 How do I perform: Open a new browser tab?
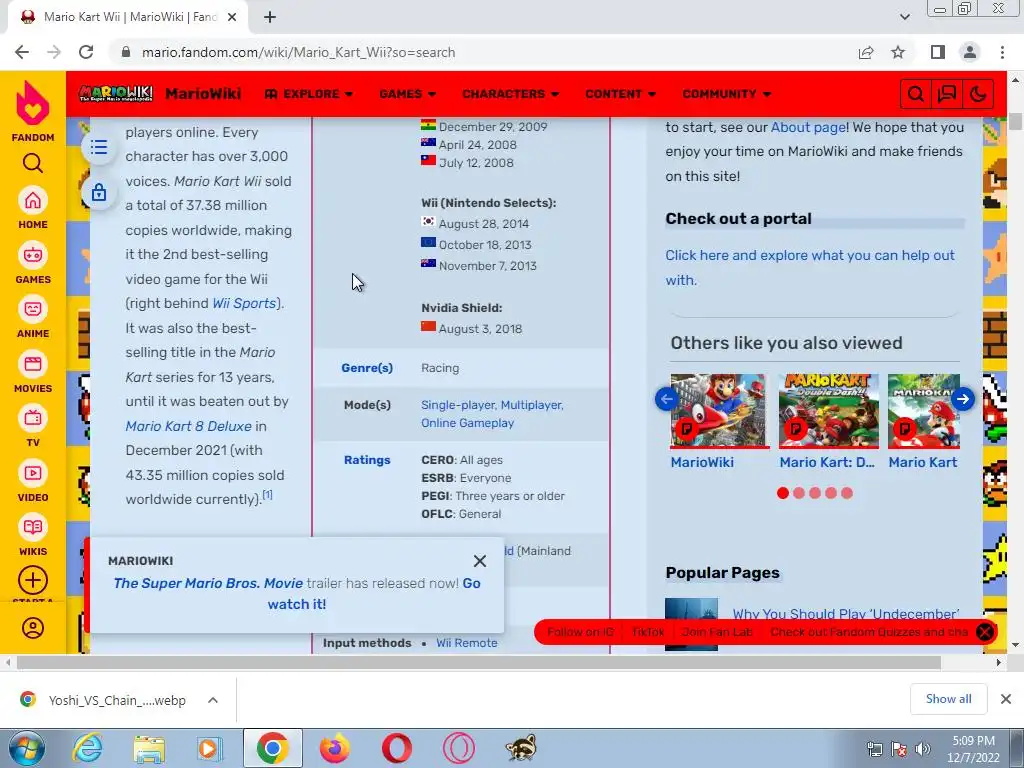(x=270, y=18)
